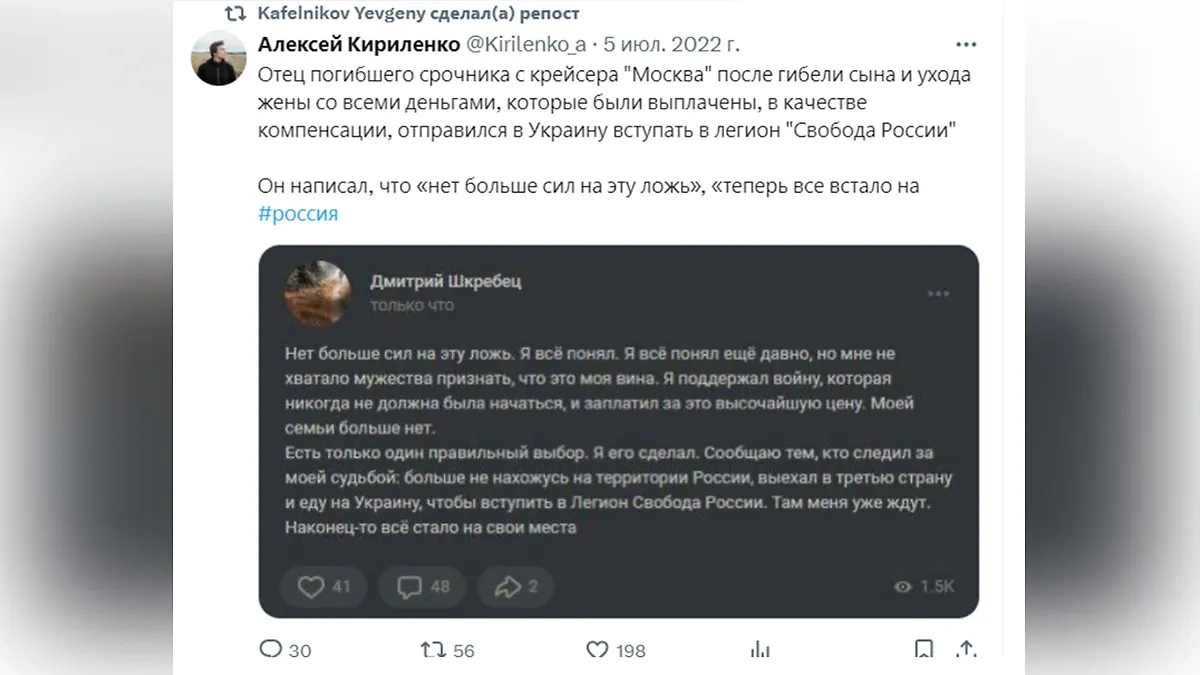Click the eye views counter 1.5K
This screenshot has height=675, width=1200.
pos(924,587)
